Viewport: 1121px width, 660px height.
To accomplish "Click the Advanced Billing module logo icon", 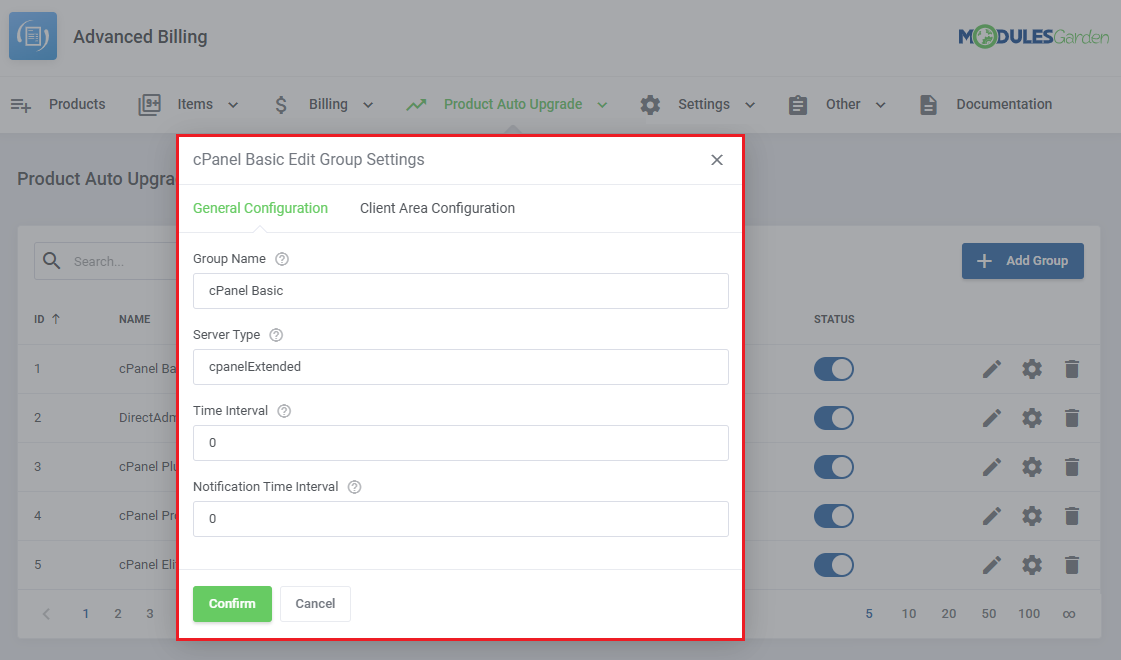I will 33,36.
